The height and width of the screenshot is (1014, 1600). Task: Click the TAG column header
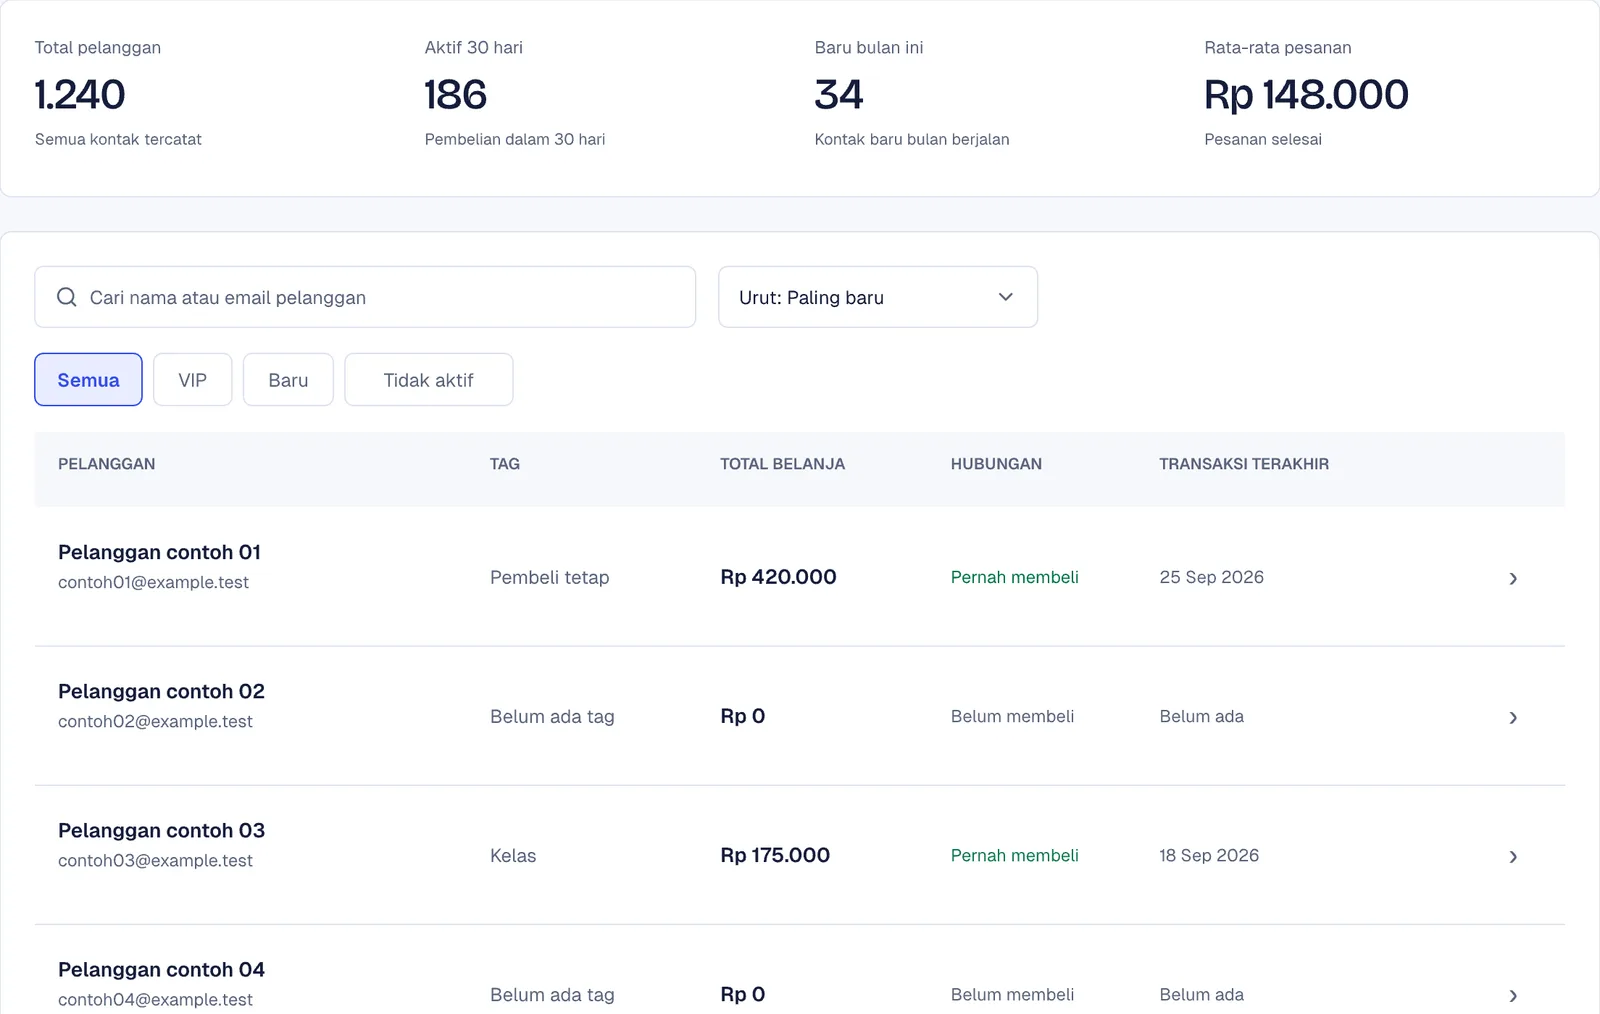(x=505, y=464)
